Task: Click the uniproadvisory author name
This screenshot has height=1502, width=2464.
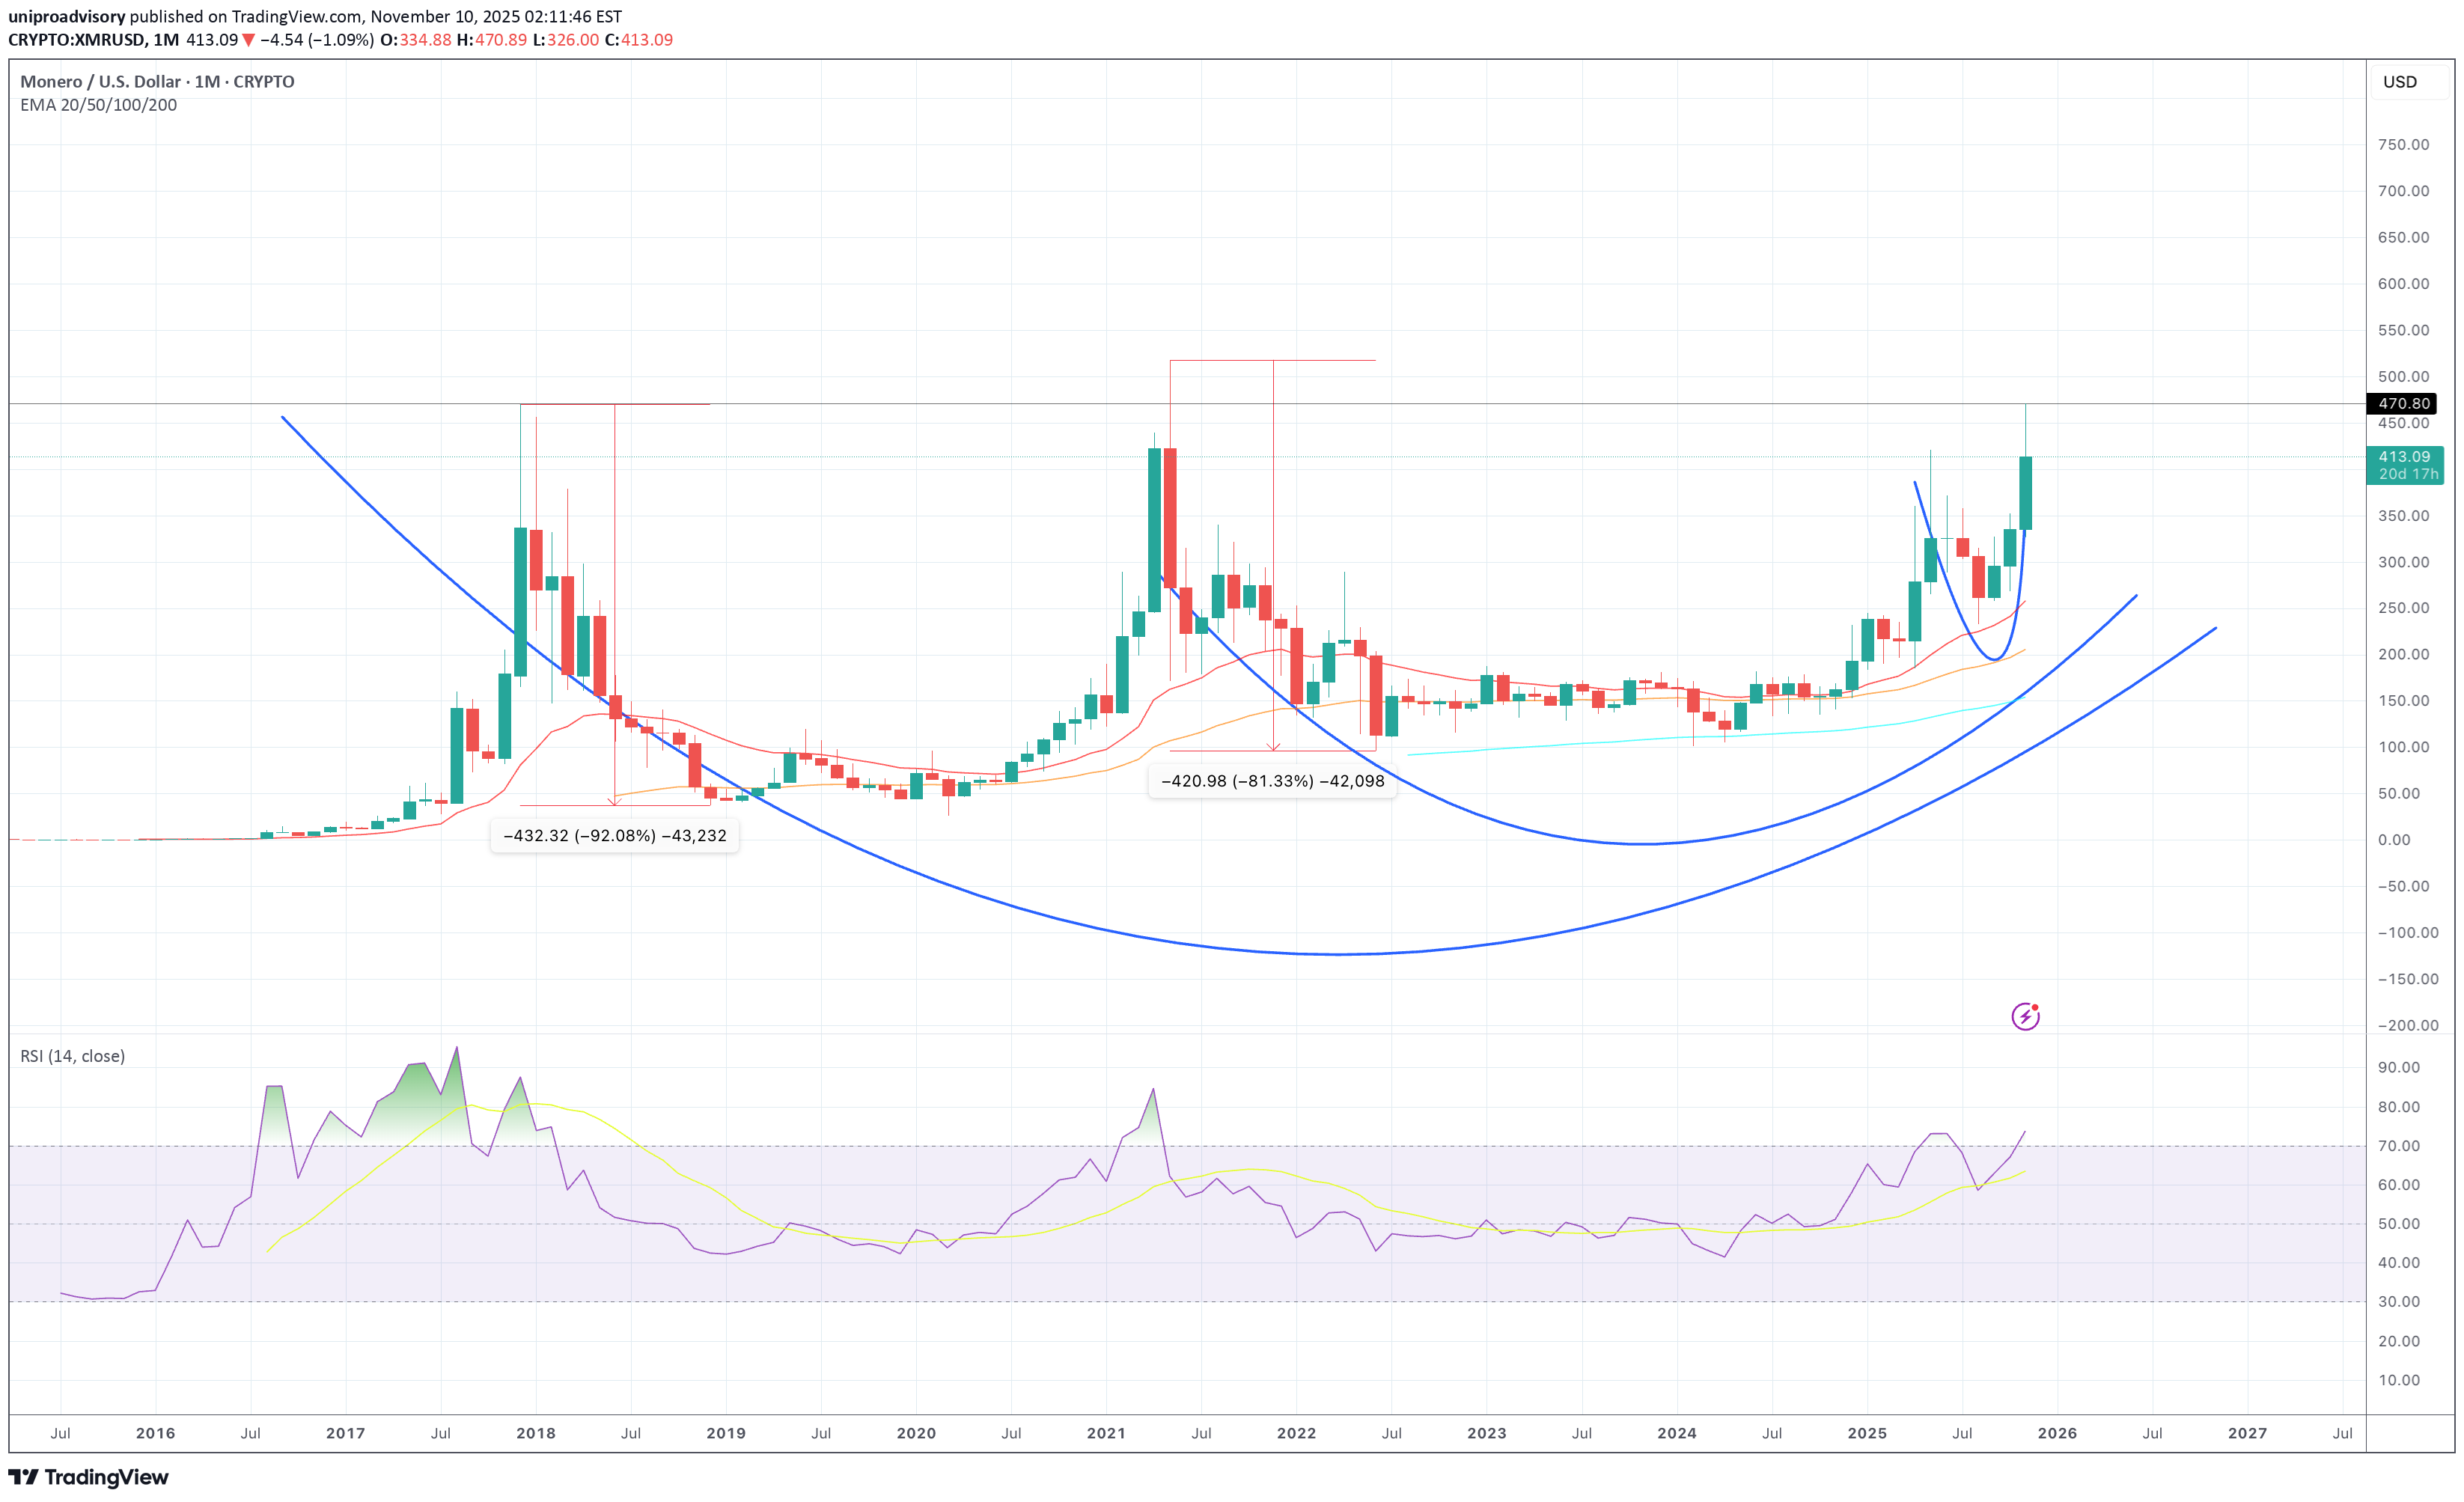Action: 66,16
